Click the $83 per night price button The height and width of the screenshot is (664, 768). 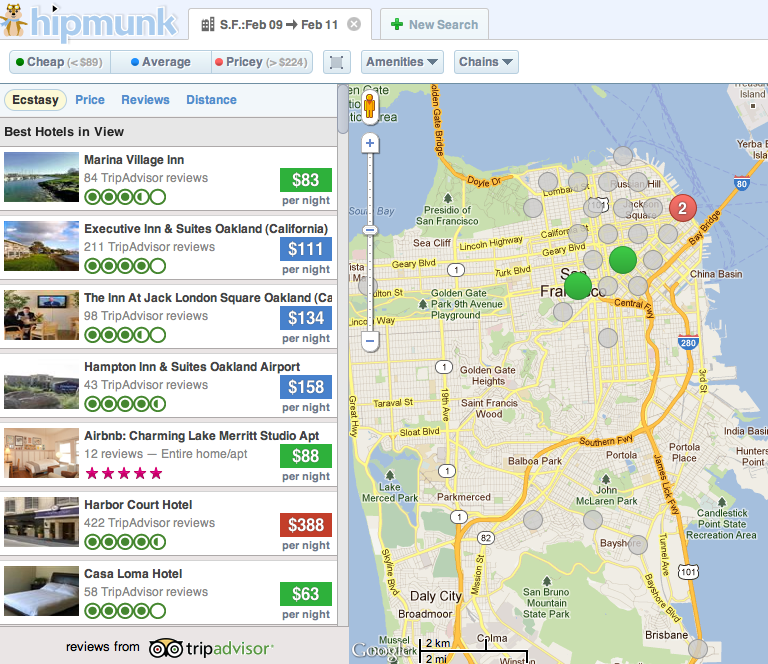pos(306,180)
